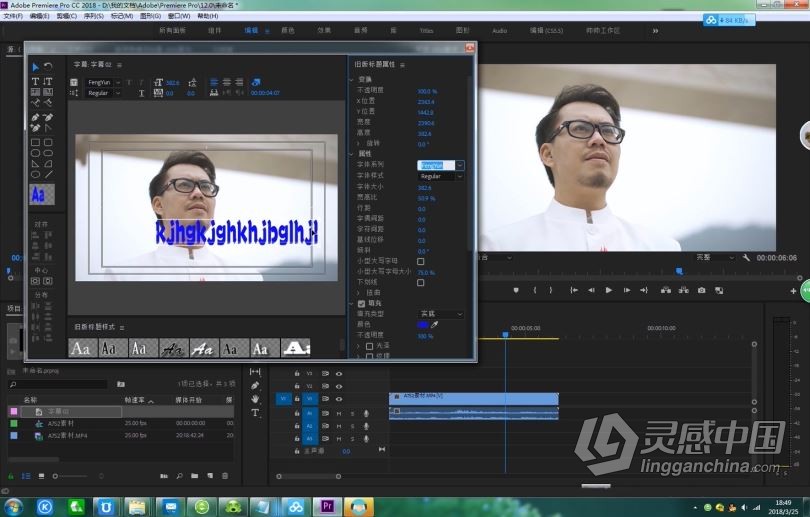This screenshot has height=517, width=810.
Task: Toggle the V3 track lock
Action: [297, 373]
